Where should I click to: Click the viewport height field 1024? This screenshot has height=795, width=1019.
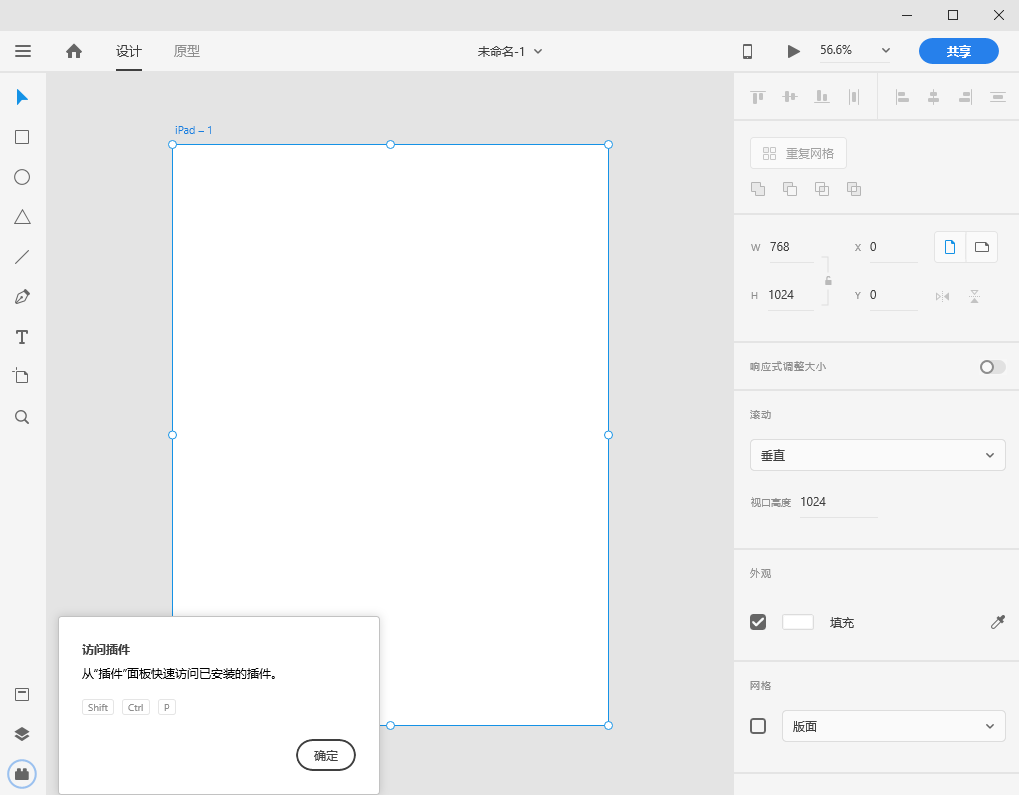(838, 502)
